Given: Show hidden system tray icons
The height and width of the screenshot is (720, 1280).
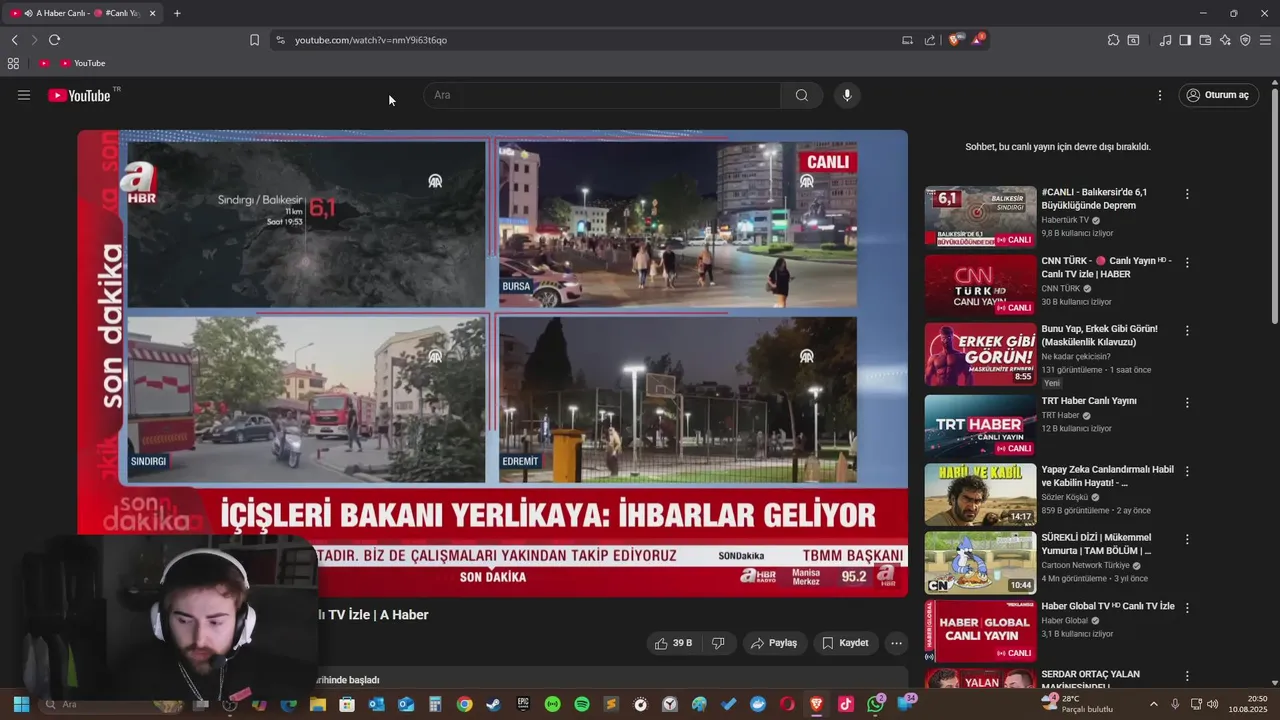Looking at the screenshot, I should [1153, 704].
